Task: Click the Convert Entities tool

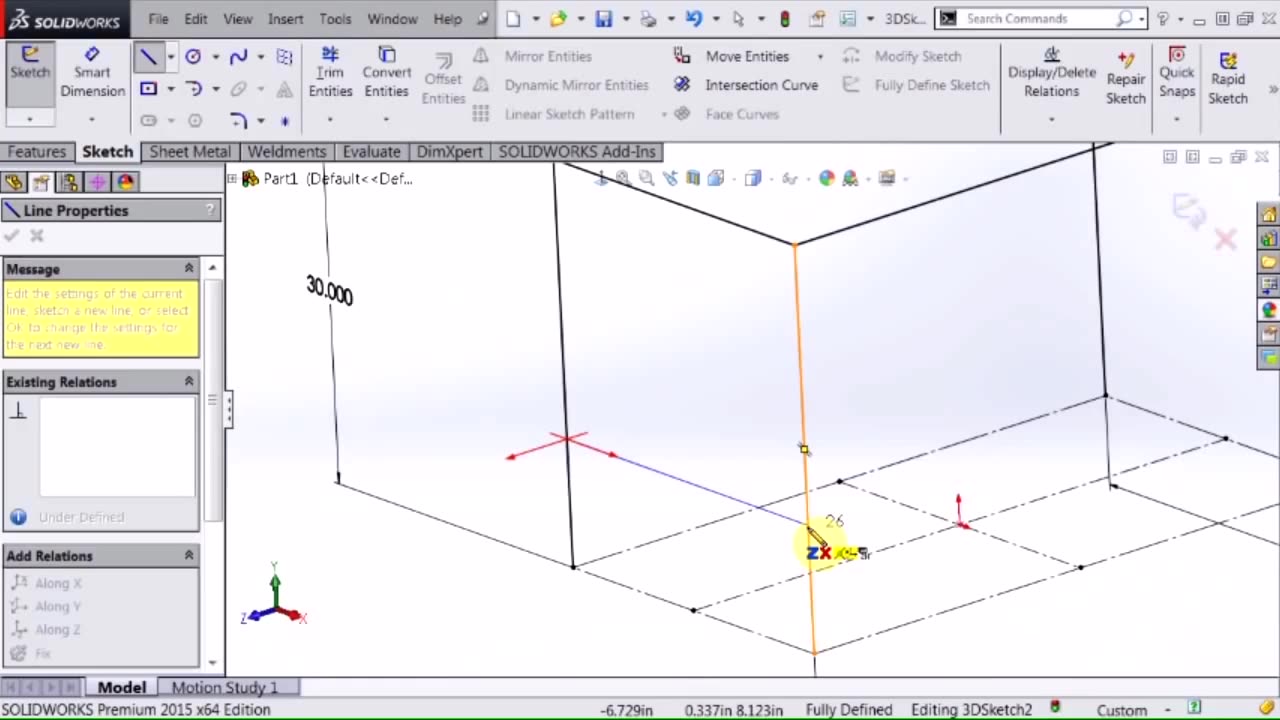Action: [386, 73]
